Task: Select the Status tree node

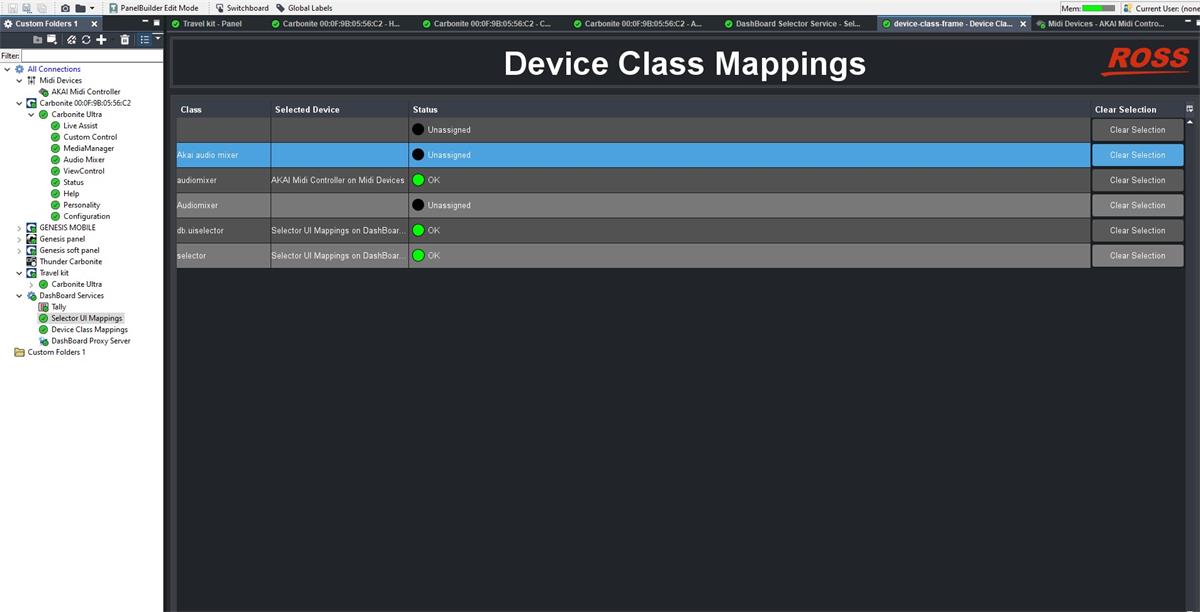Action: click(73, 182)
